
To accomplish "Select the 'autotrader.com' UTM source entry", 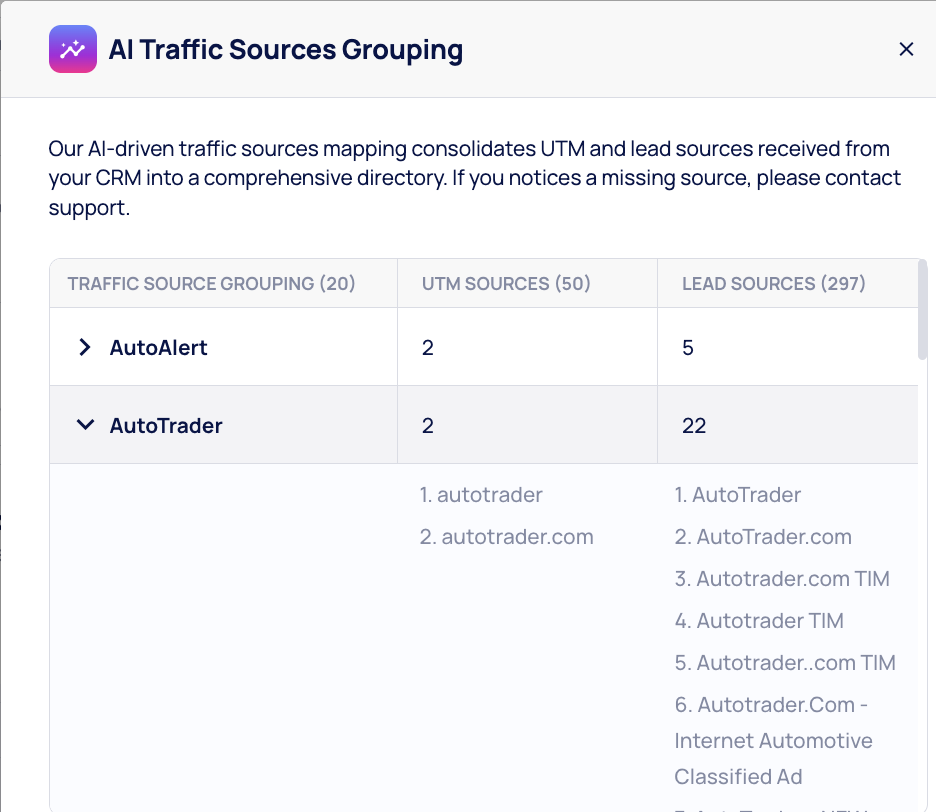I will pyautogui.click(x=507, y=537).
